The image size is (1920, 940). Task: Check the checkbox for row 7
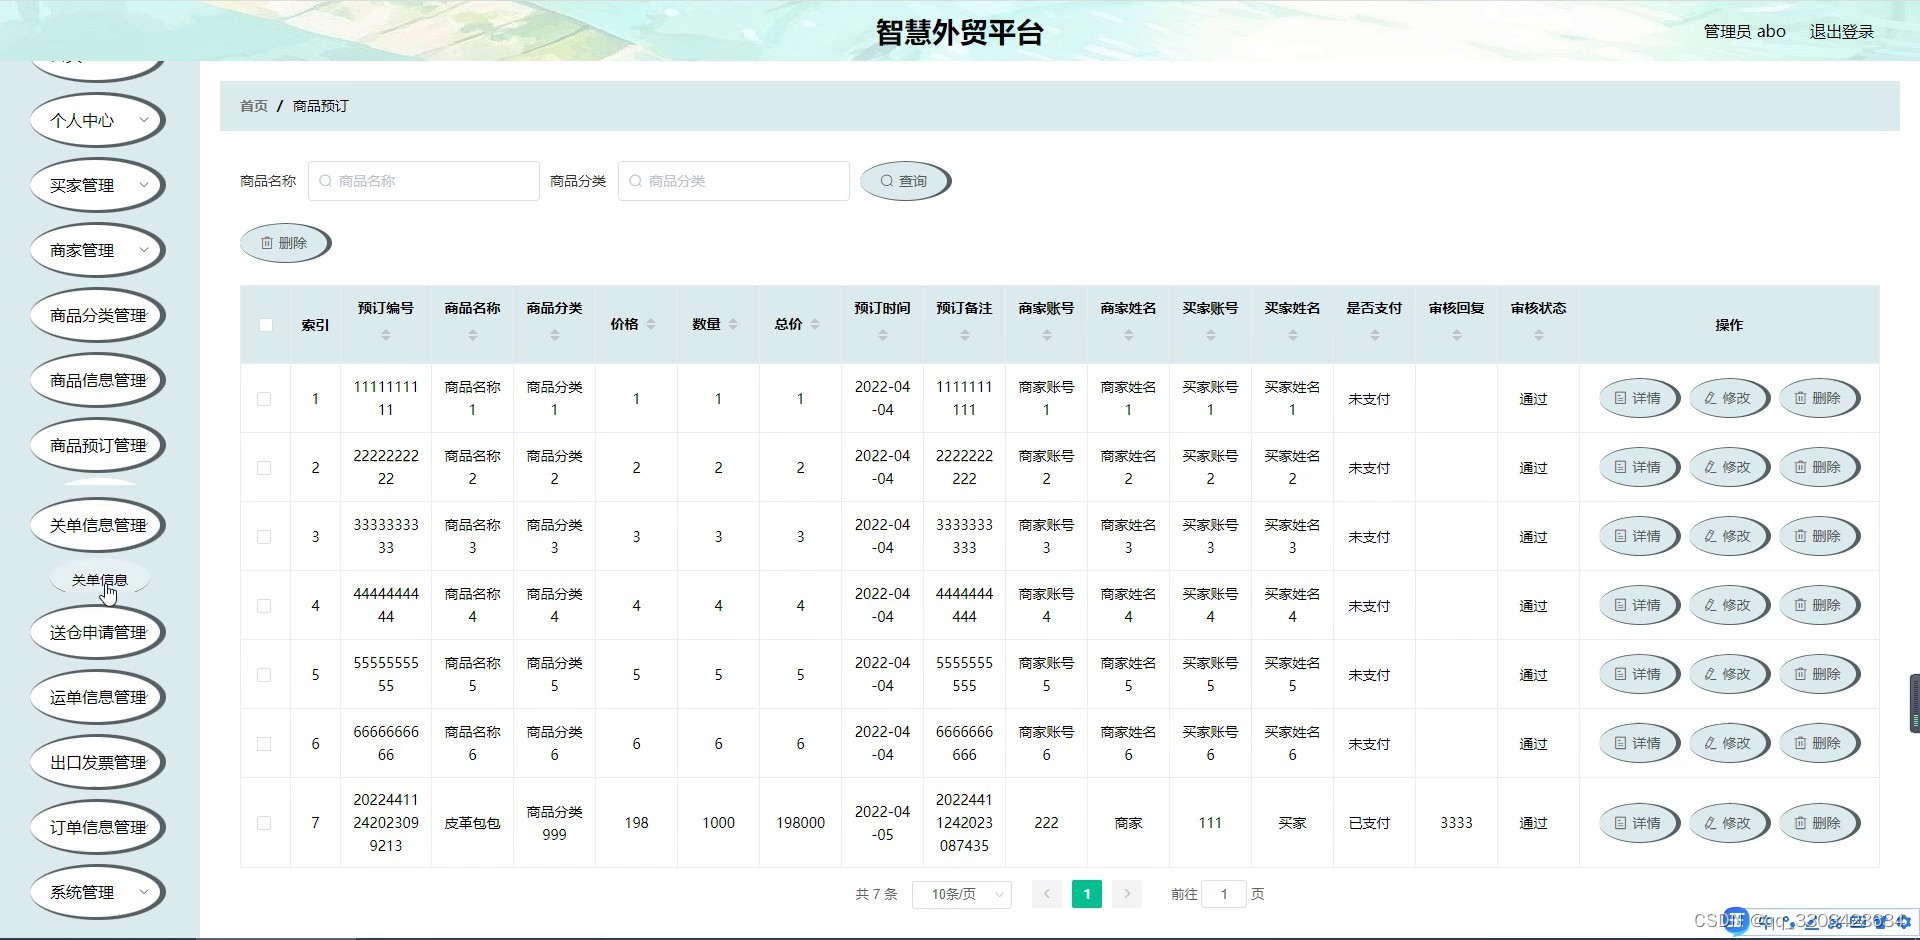[x=264, y=823]
